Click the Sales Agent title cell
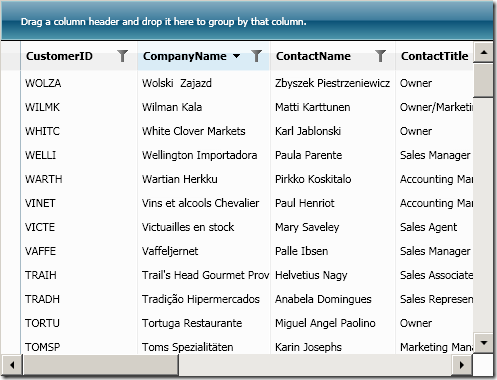The width and height of the screenshot is (497, 380). point(434,227)
